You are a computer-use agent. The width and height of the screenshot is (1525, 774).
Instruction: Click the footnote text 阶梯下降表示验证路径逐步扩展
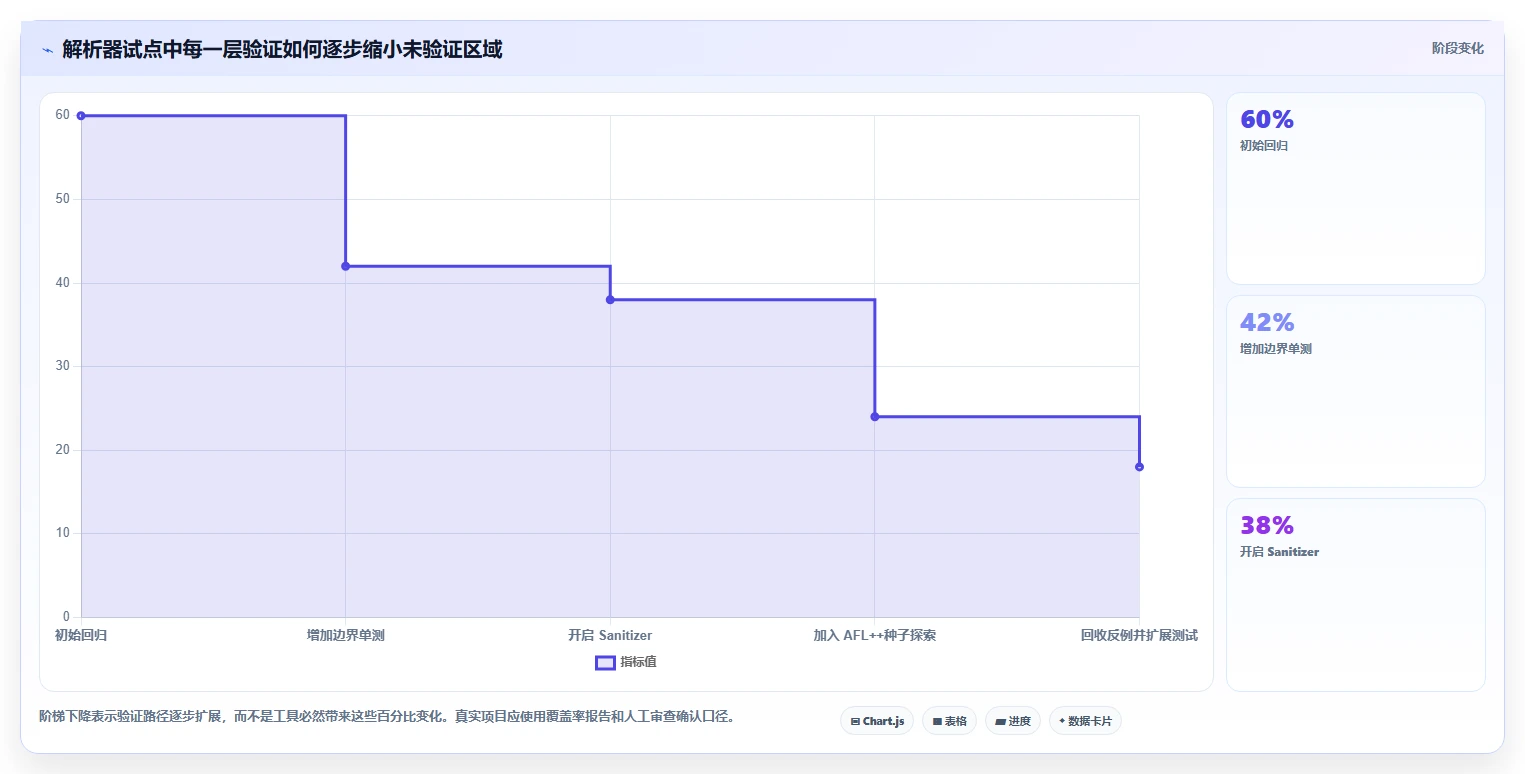[x=132, y=717]
